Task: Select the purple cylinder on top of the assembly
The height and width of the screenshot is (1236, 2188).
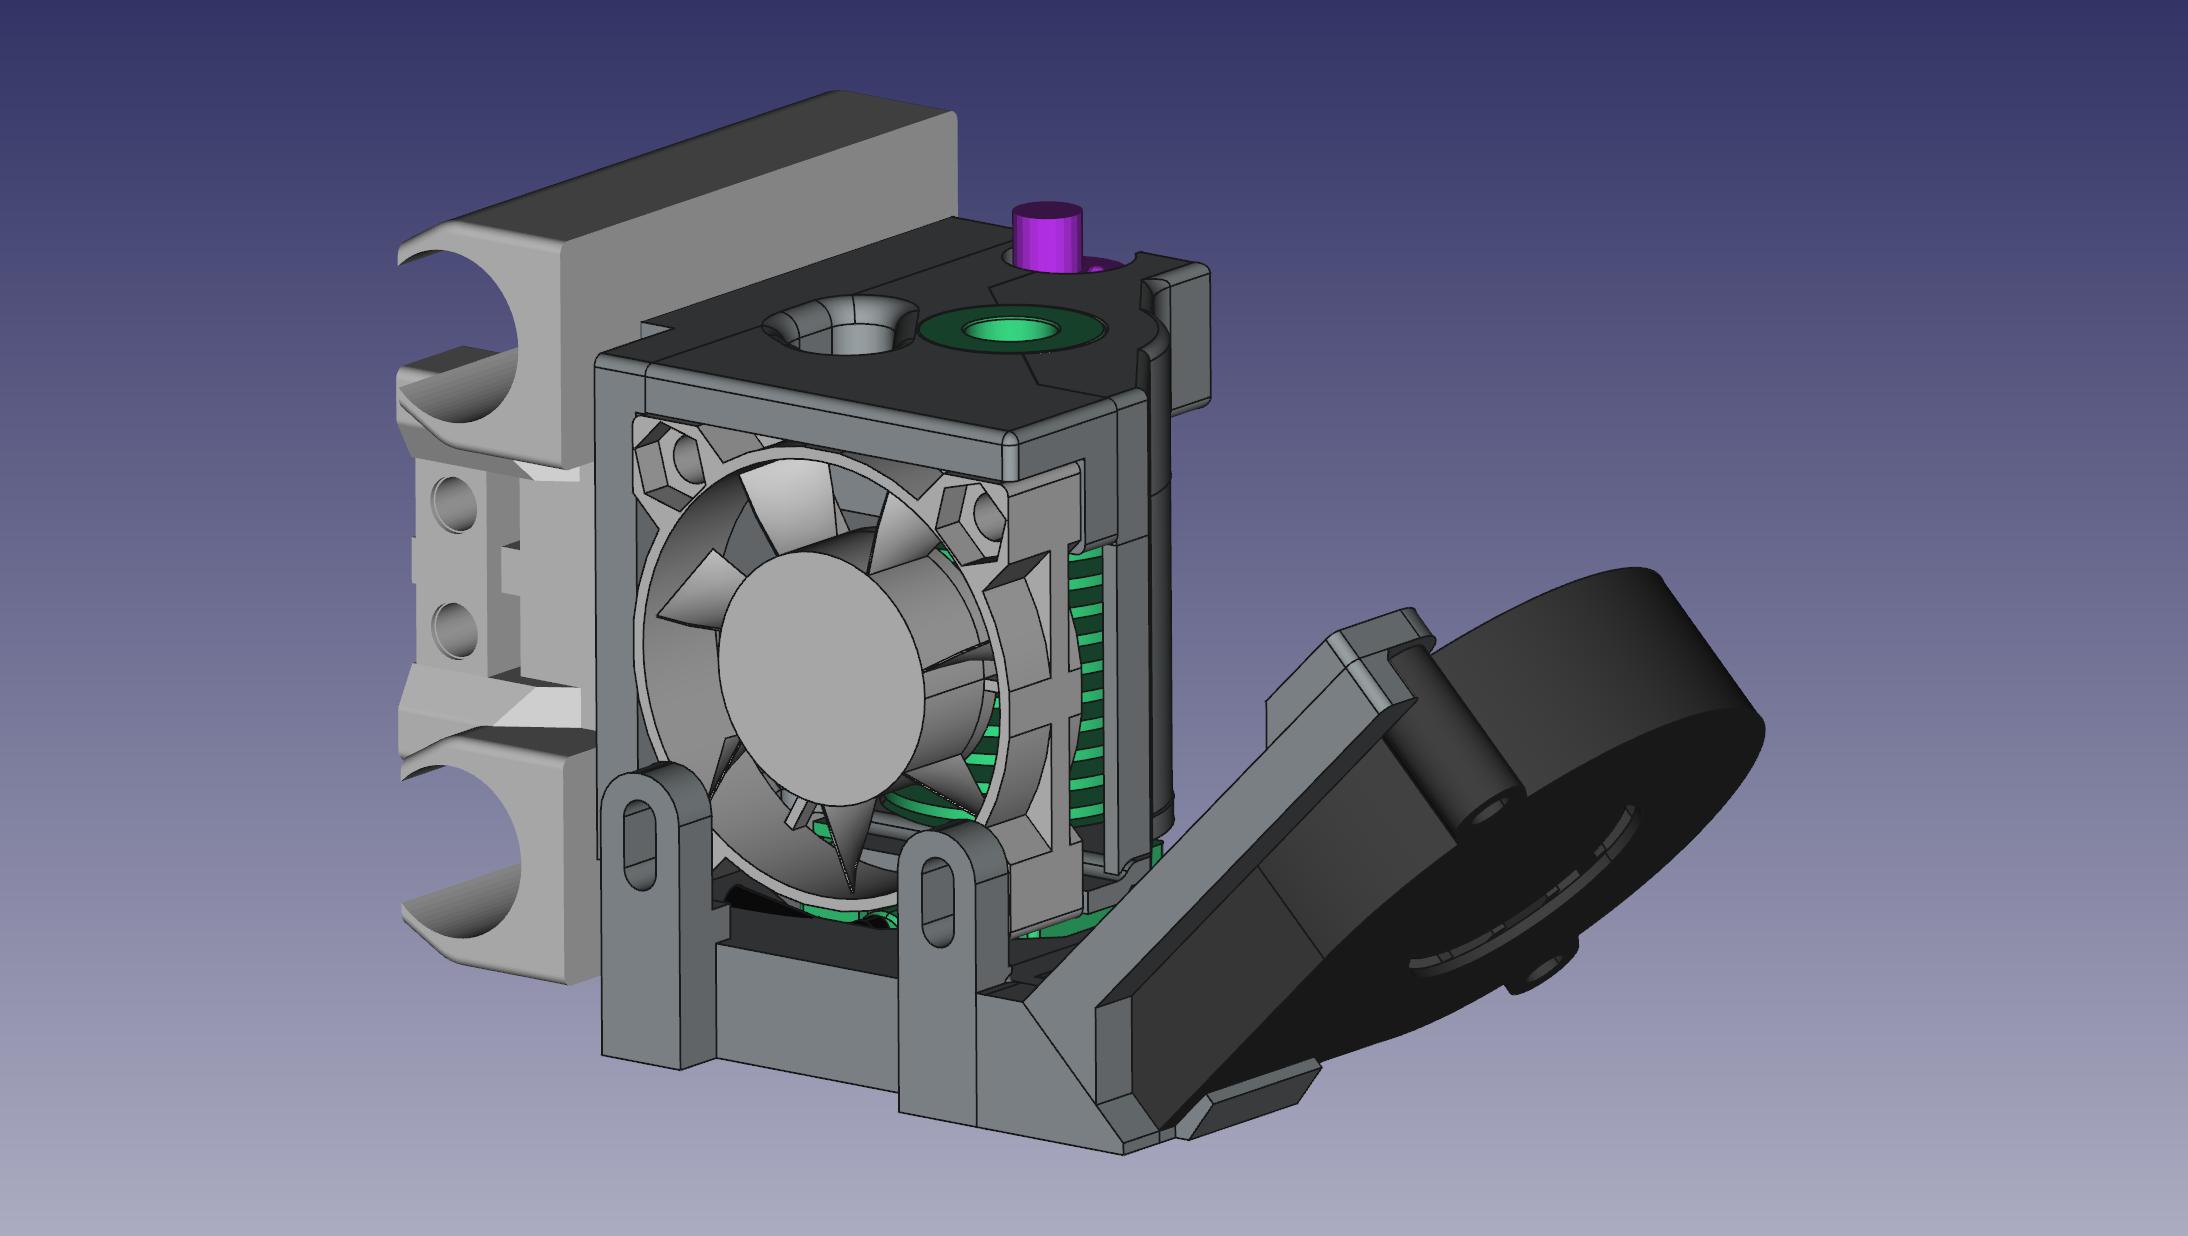Action: click(1048, 236)
